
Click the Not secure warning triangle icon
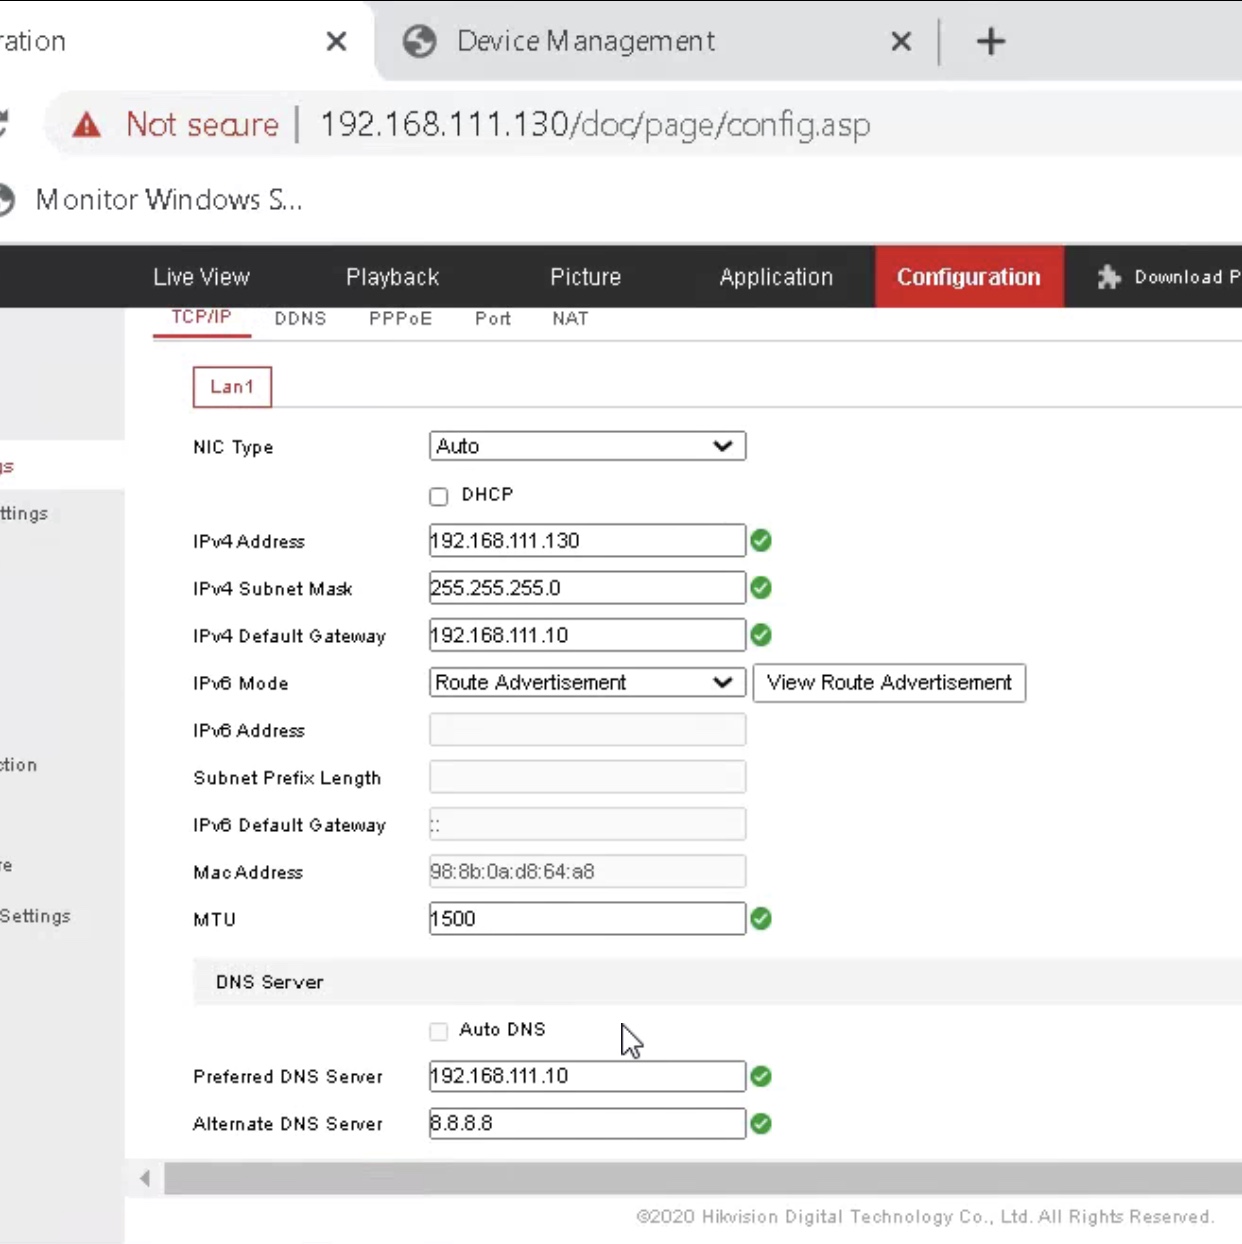(87, 125)
